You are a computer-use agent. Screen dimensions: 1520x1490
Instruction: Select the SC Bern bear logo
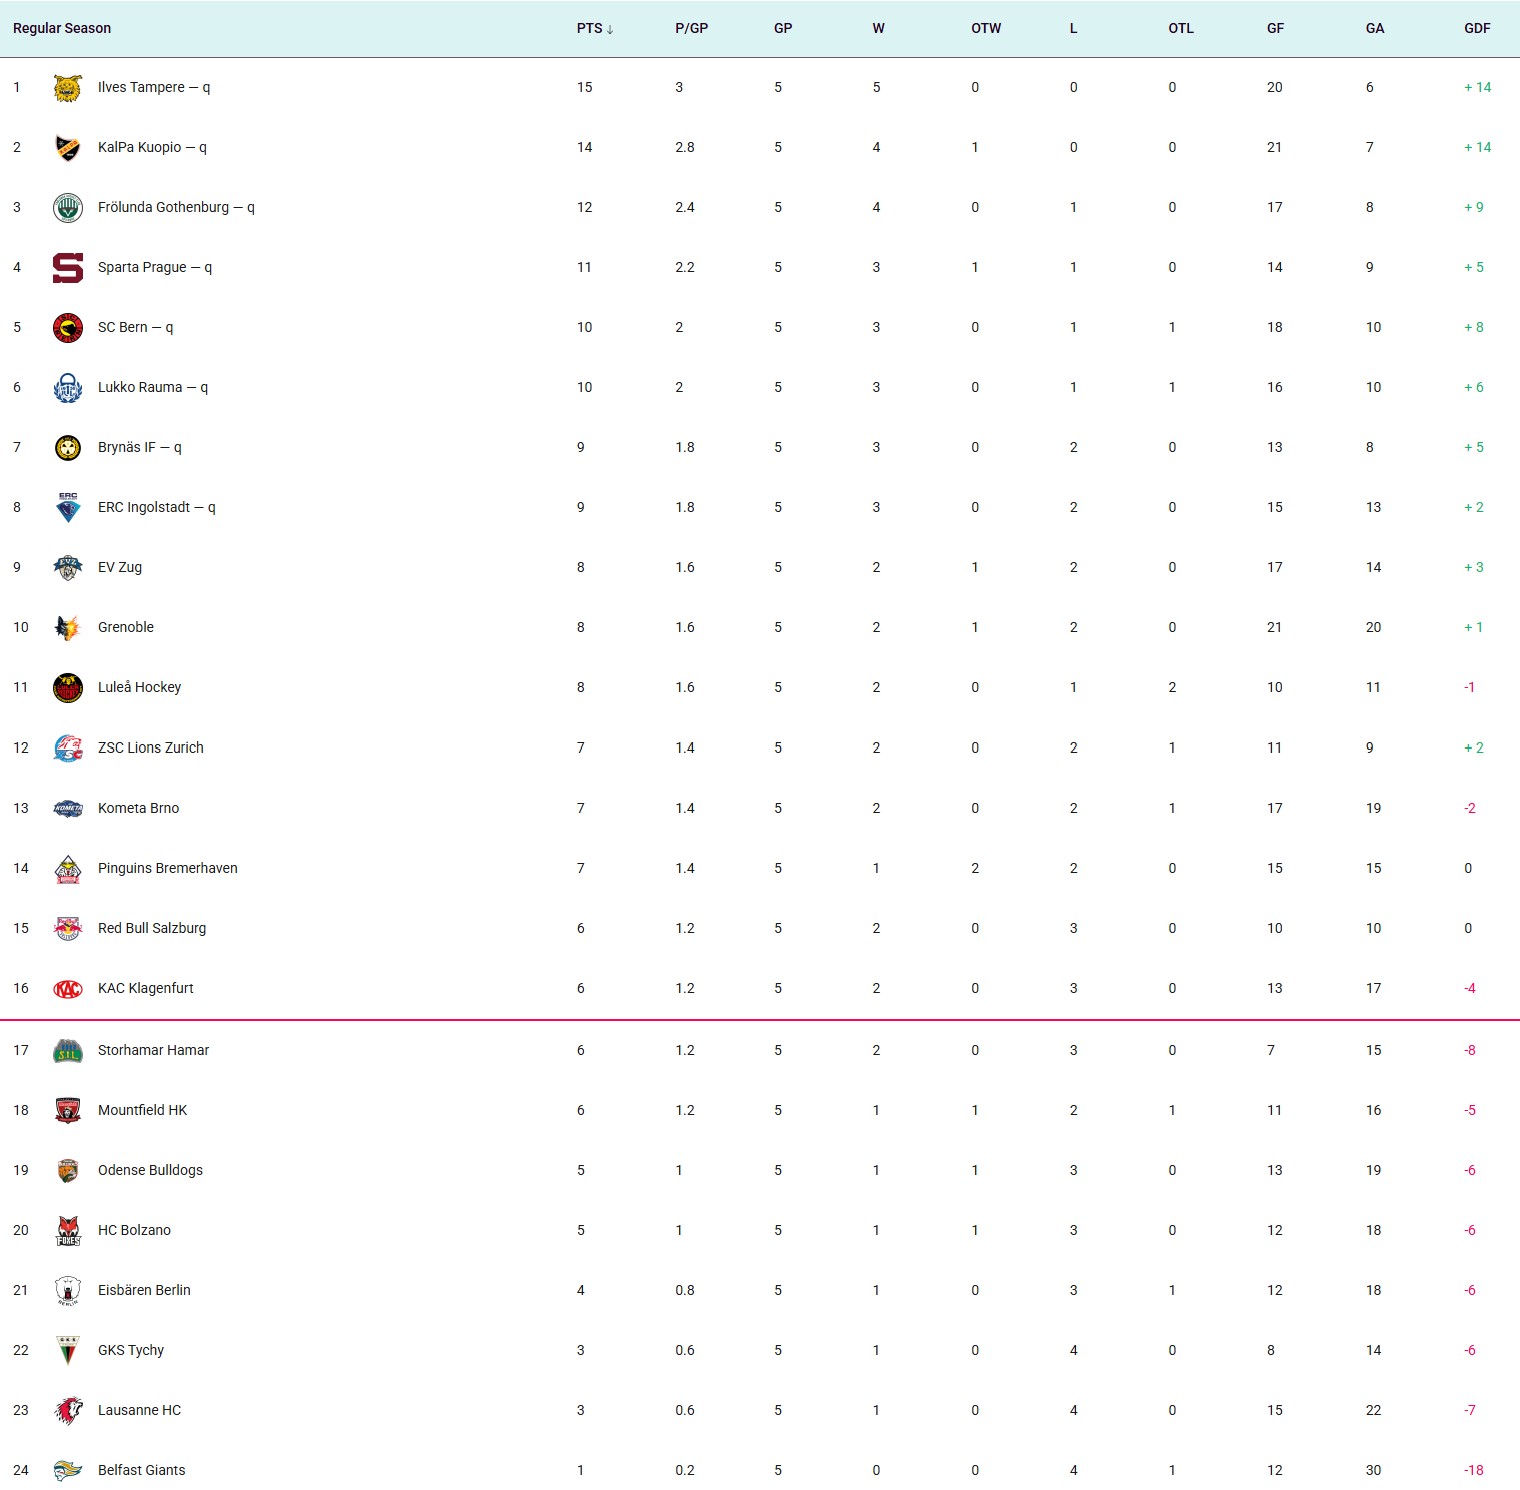(68, 328)
